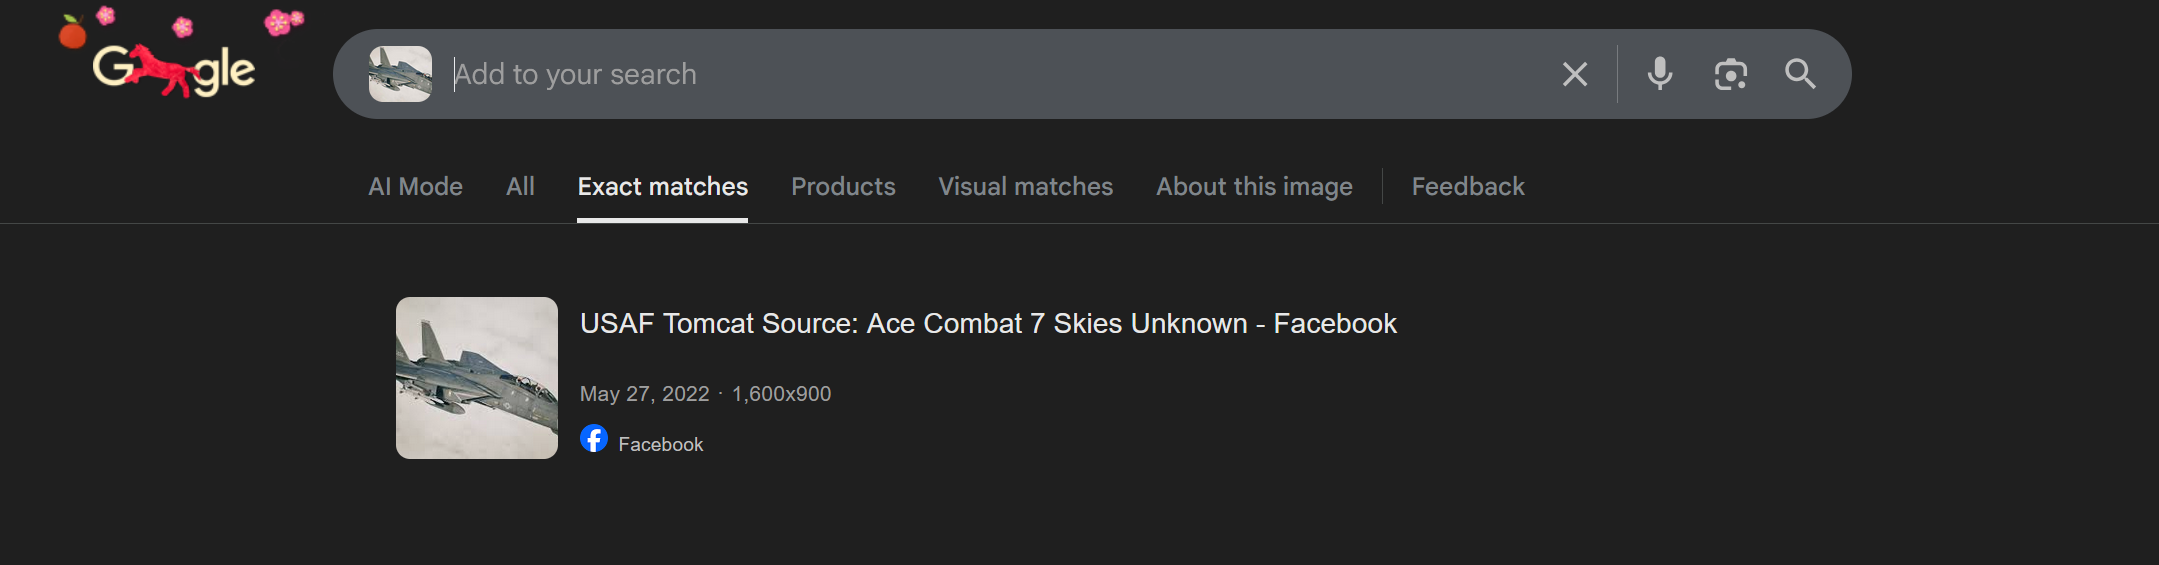Click the 1,600x900 image dimensions text
This screenshot has height=565, width=2159.
click(781, 394)
